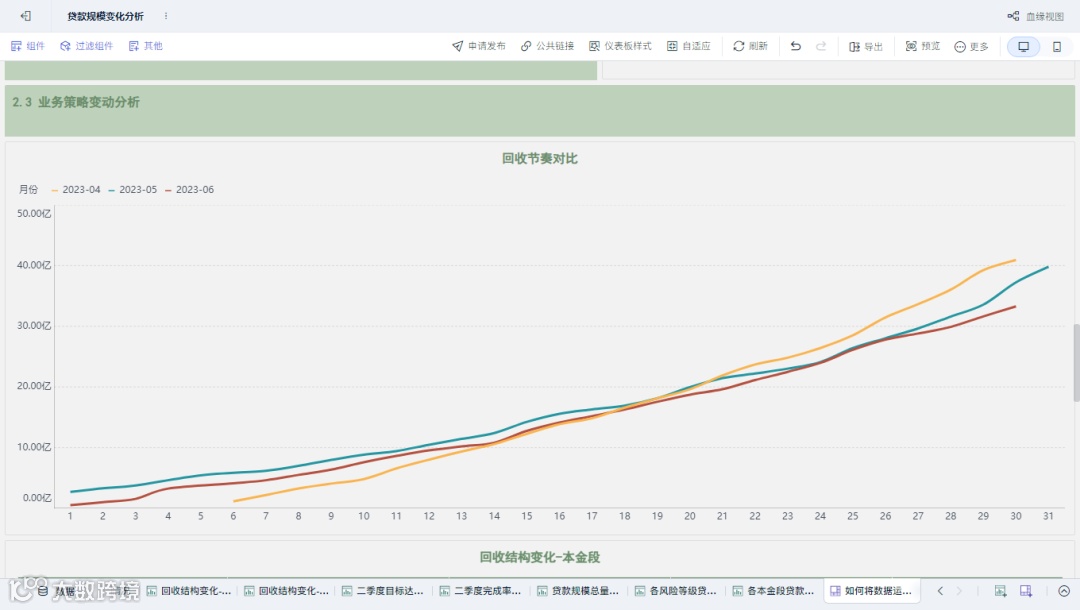Preview the dashboard with 预览
Image resolution: width=1080 pixels, height=610 pixels.
click(922, 46)
